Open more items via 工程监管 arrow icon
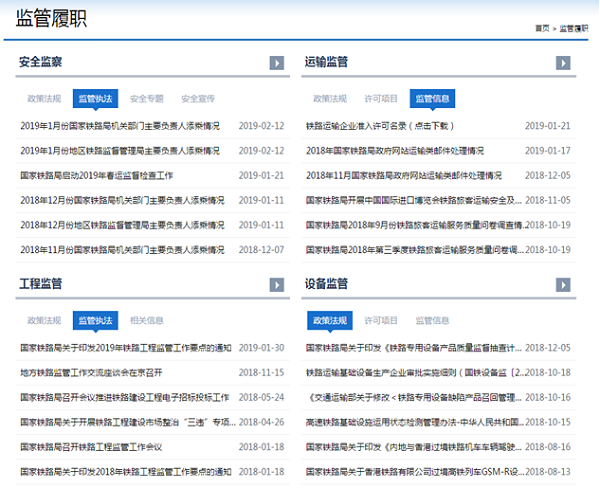Image resolution: width=600 pixels, height=488 pixels. (x=277, y=285)
